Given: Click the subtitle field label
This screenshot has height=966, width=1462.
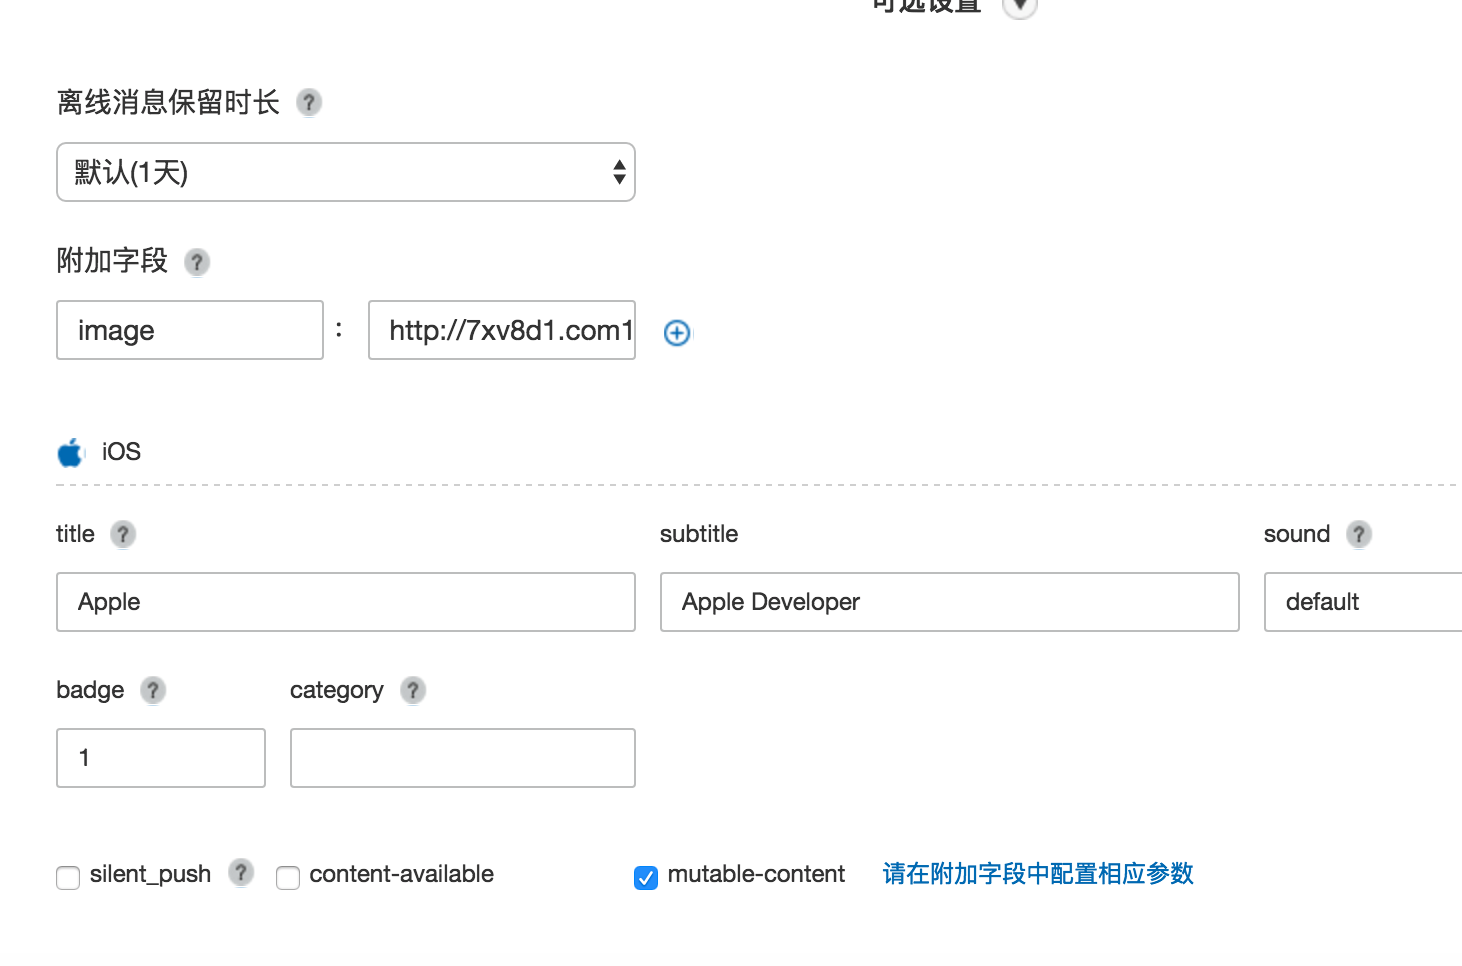Looking at the screenshot, I should click(x=699, y=534).
